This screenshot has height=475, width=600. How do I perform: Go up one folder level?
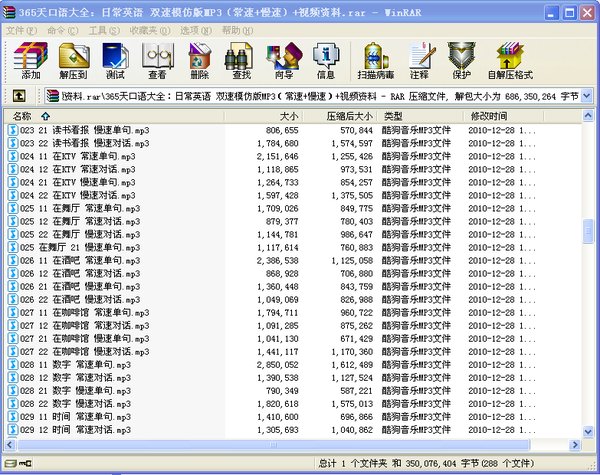coord(19,96)
